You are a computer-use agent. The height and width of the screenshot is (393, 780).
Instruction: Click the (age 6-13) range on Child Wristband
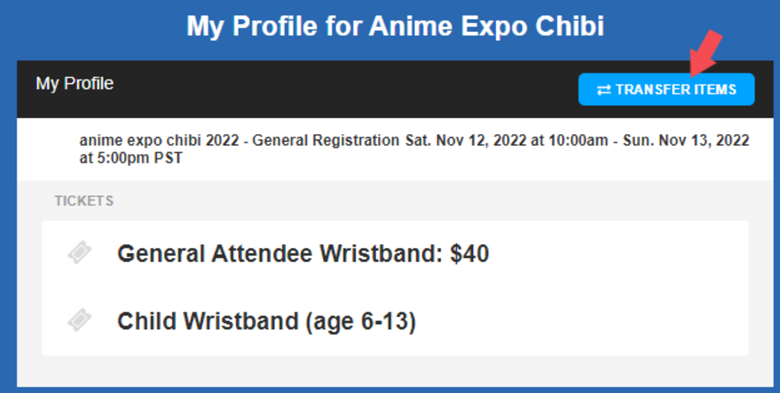point(359,322)
